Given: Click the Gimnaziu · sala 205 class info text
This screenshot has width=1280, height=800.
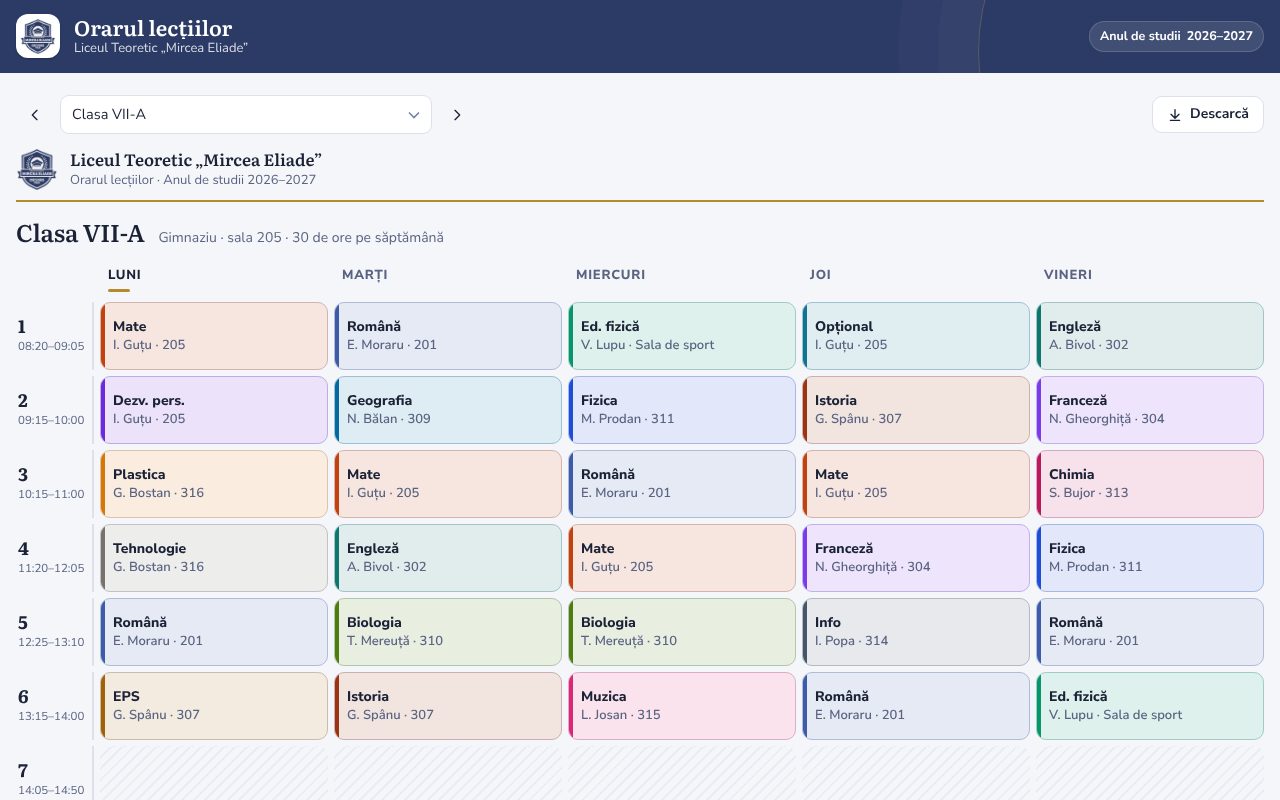Looking at the screenshot, I should (x=301, y=238).
